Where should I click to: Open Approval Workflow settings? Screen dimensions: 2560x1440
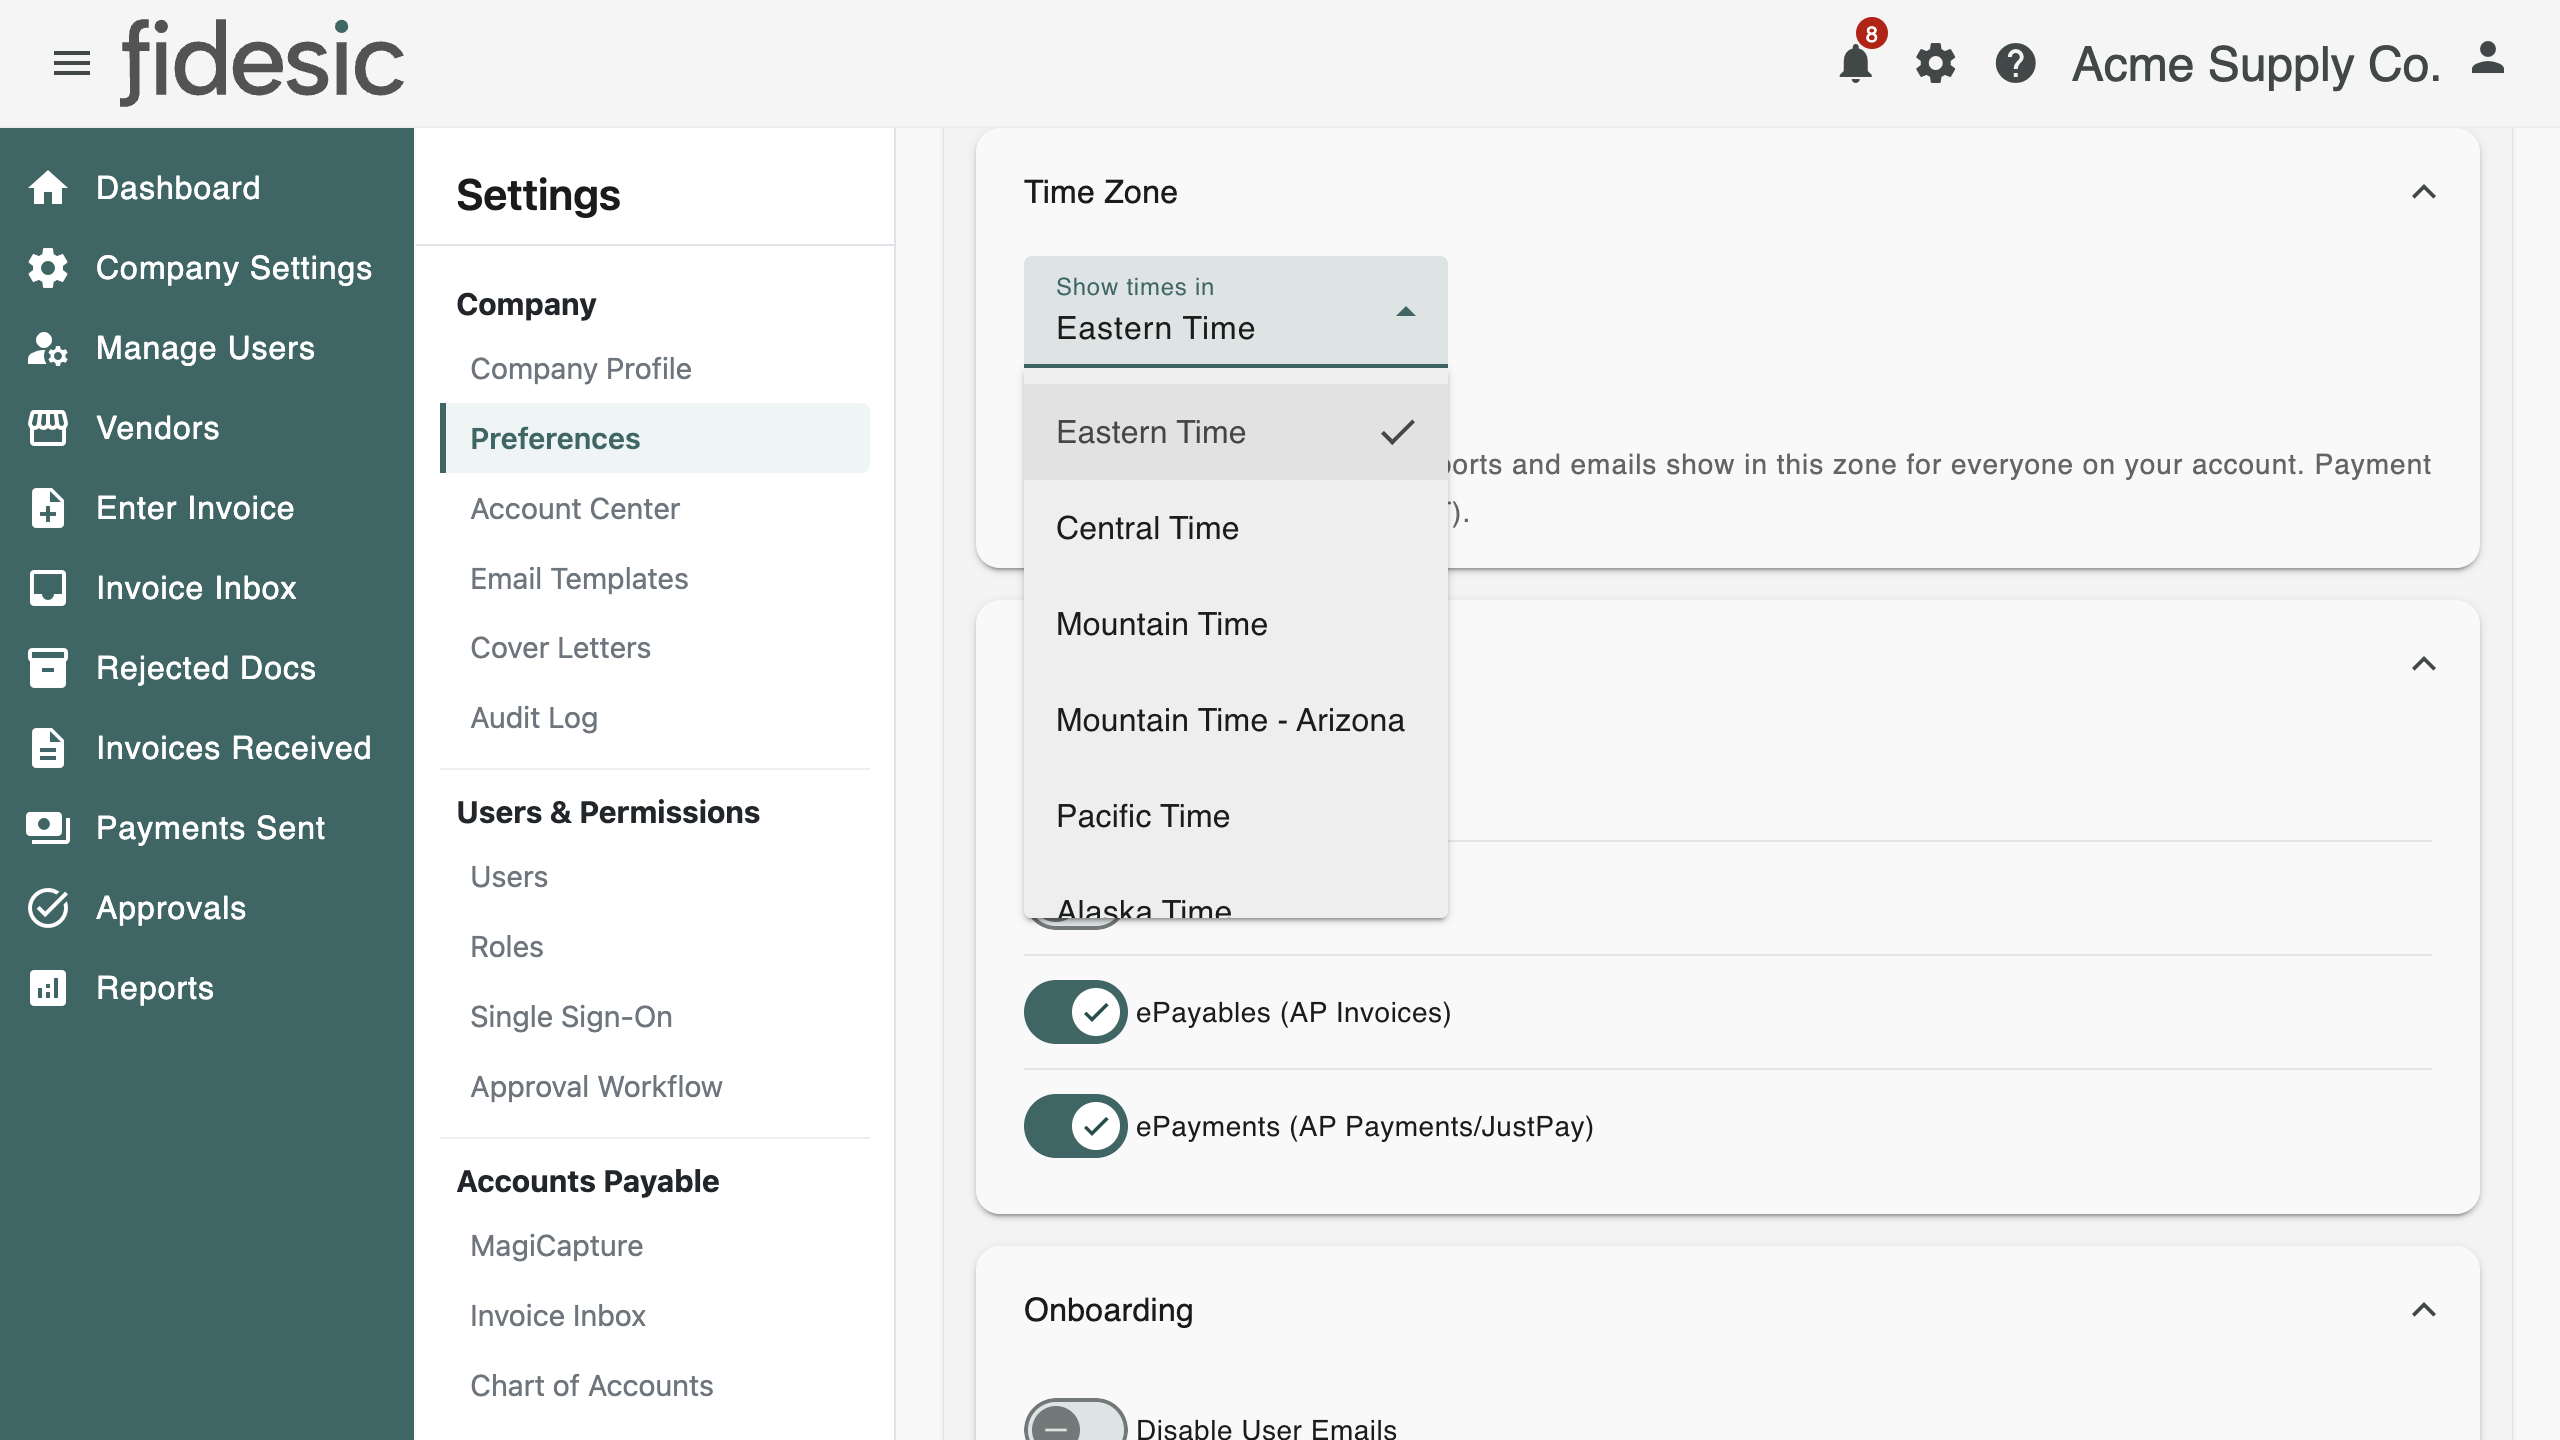[x=596, y=1087]
